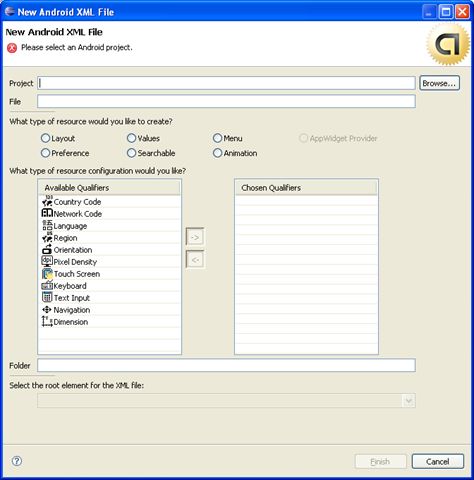Click the Orientation qualifier icon
This screenshot has width=474, height=480.
pos(47,249)
